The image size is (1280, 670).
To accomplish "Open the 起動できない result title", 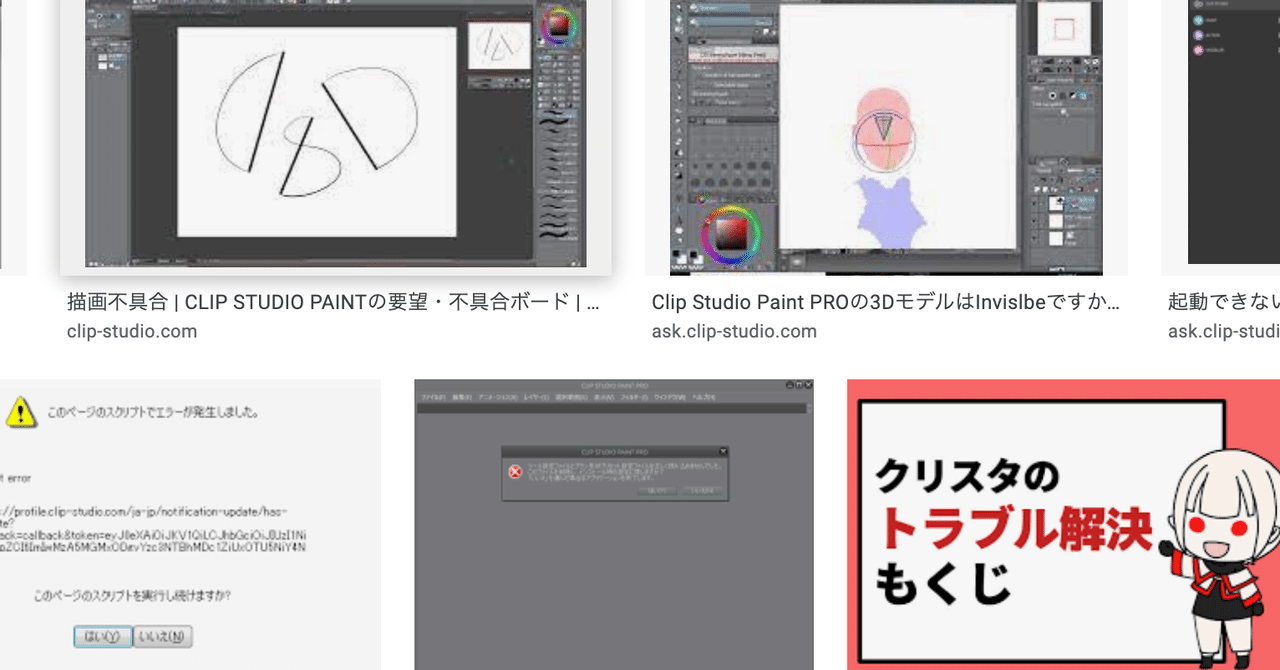I will click(x=1224, y=302).
